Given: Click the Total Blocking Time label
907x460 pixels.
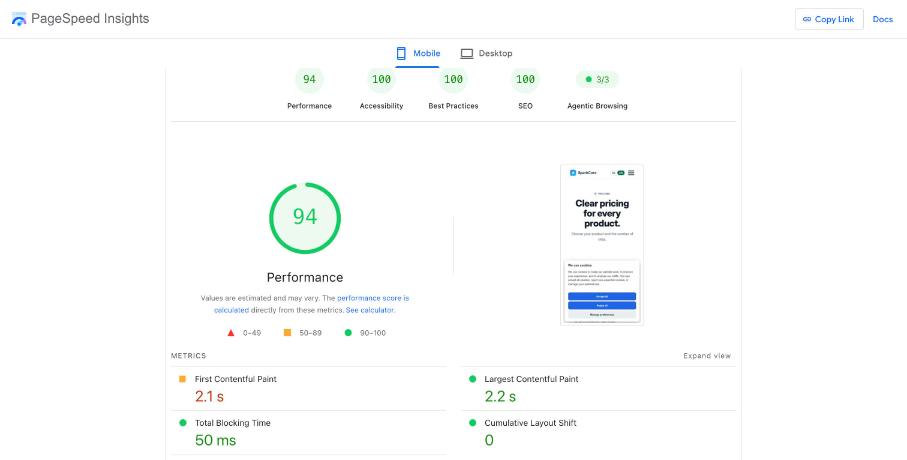Looking at the screenshot, I should [x=233, y=423].
